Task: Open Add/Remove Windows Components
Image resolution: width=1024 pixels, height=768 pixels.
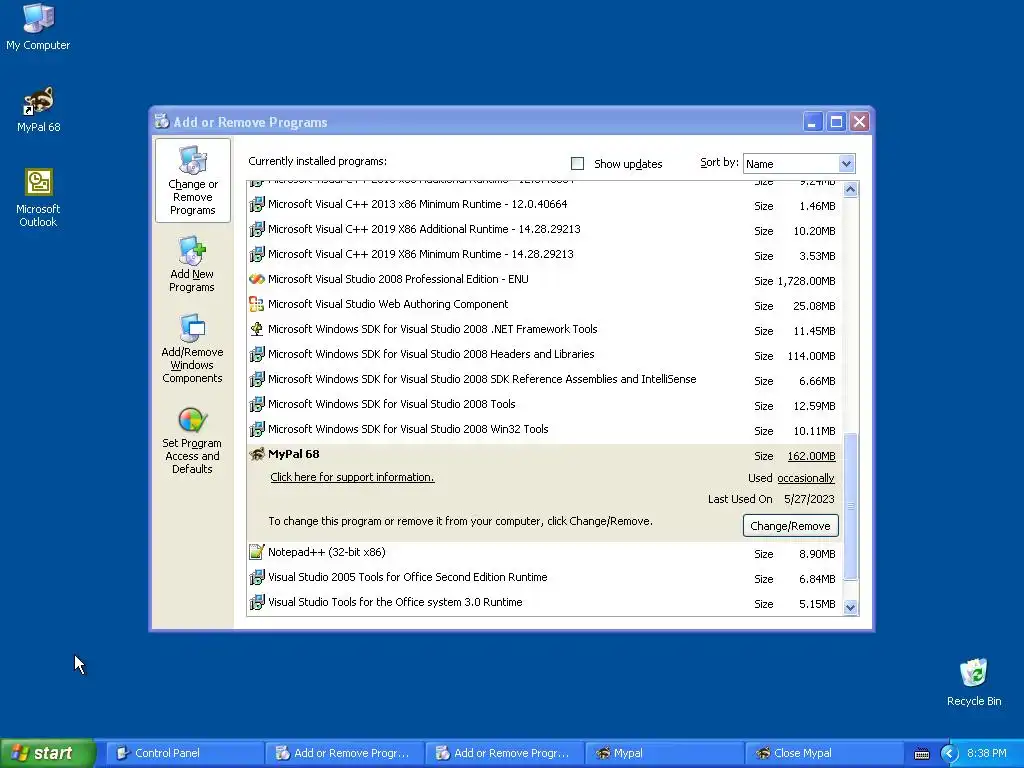Action: coord(192,349)
